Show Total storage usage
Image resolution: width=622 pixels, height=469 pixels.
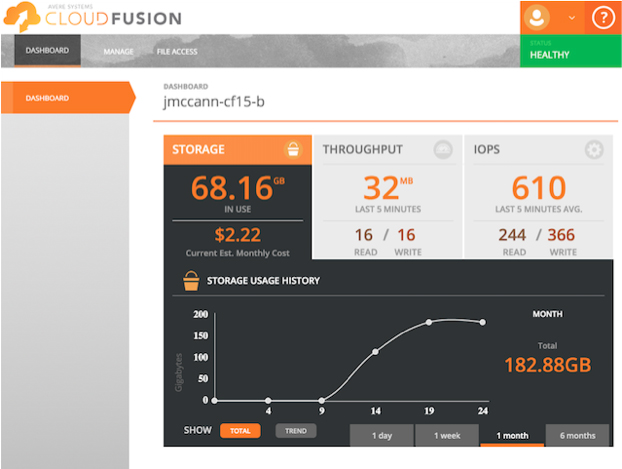[240, 431]
